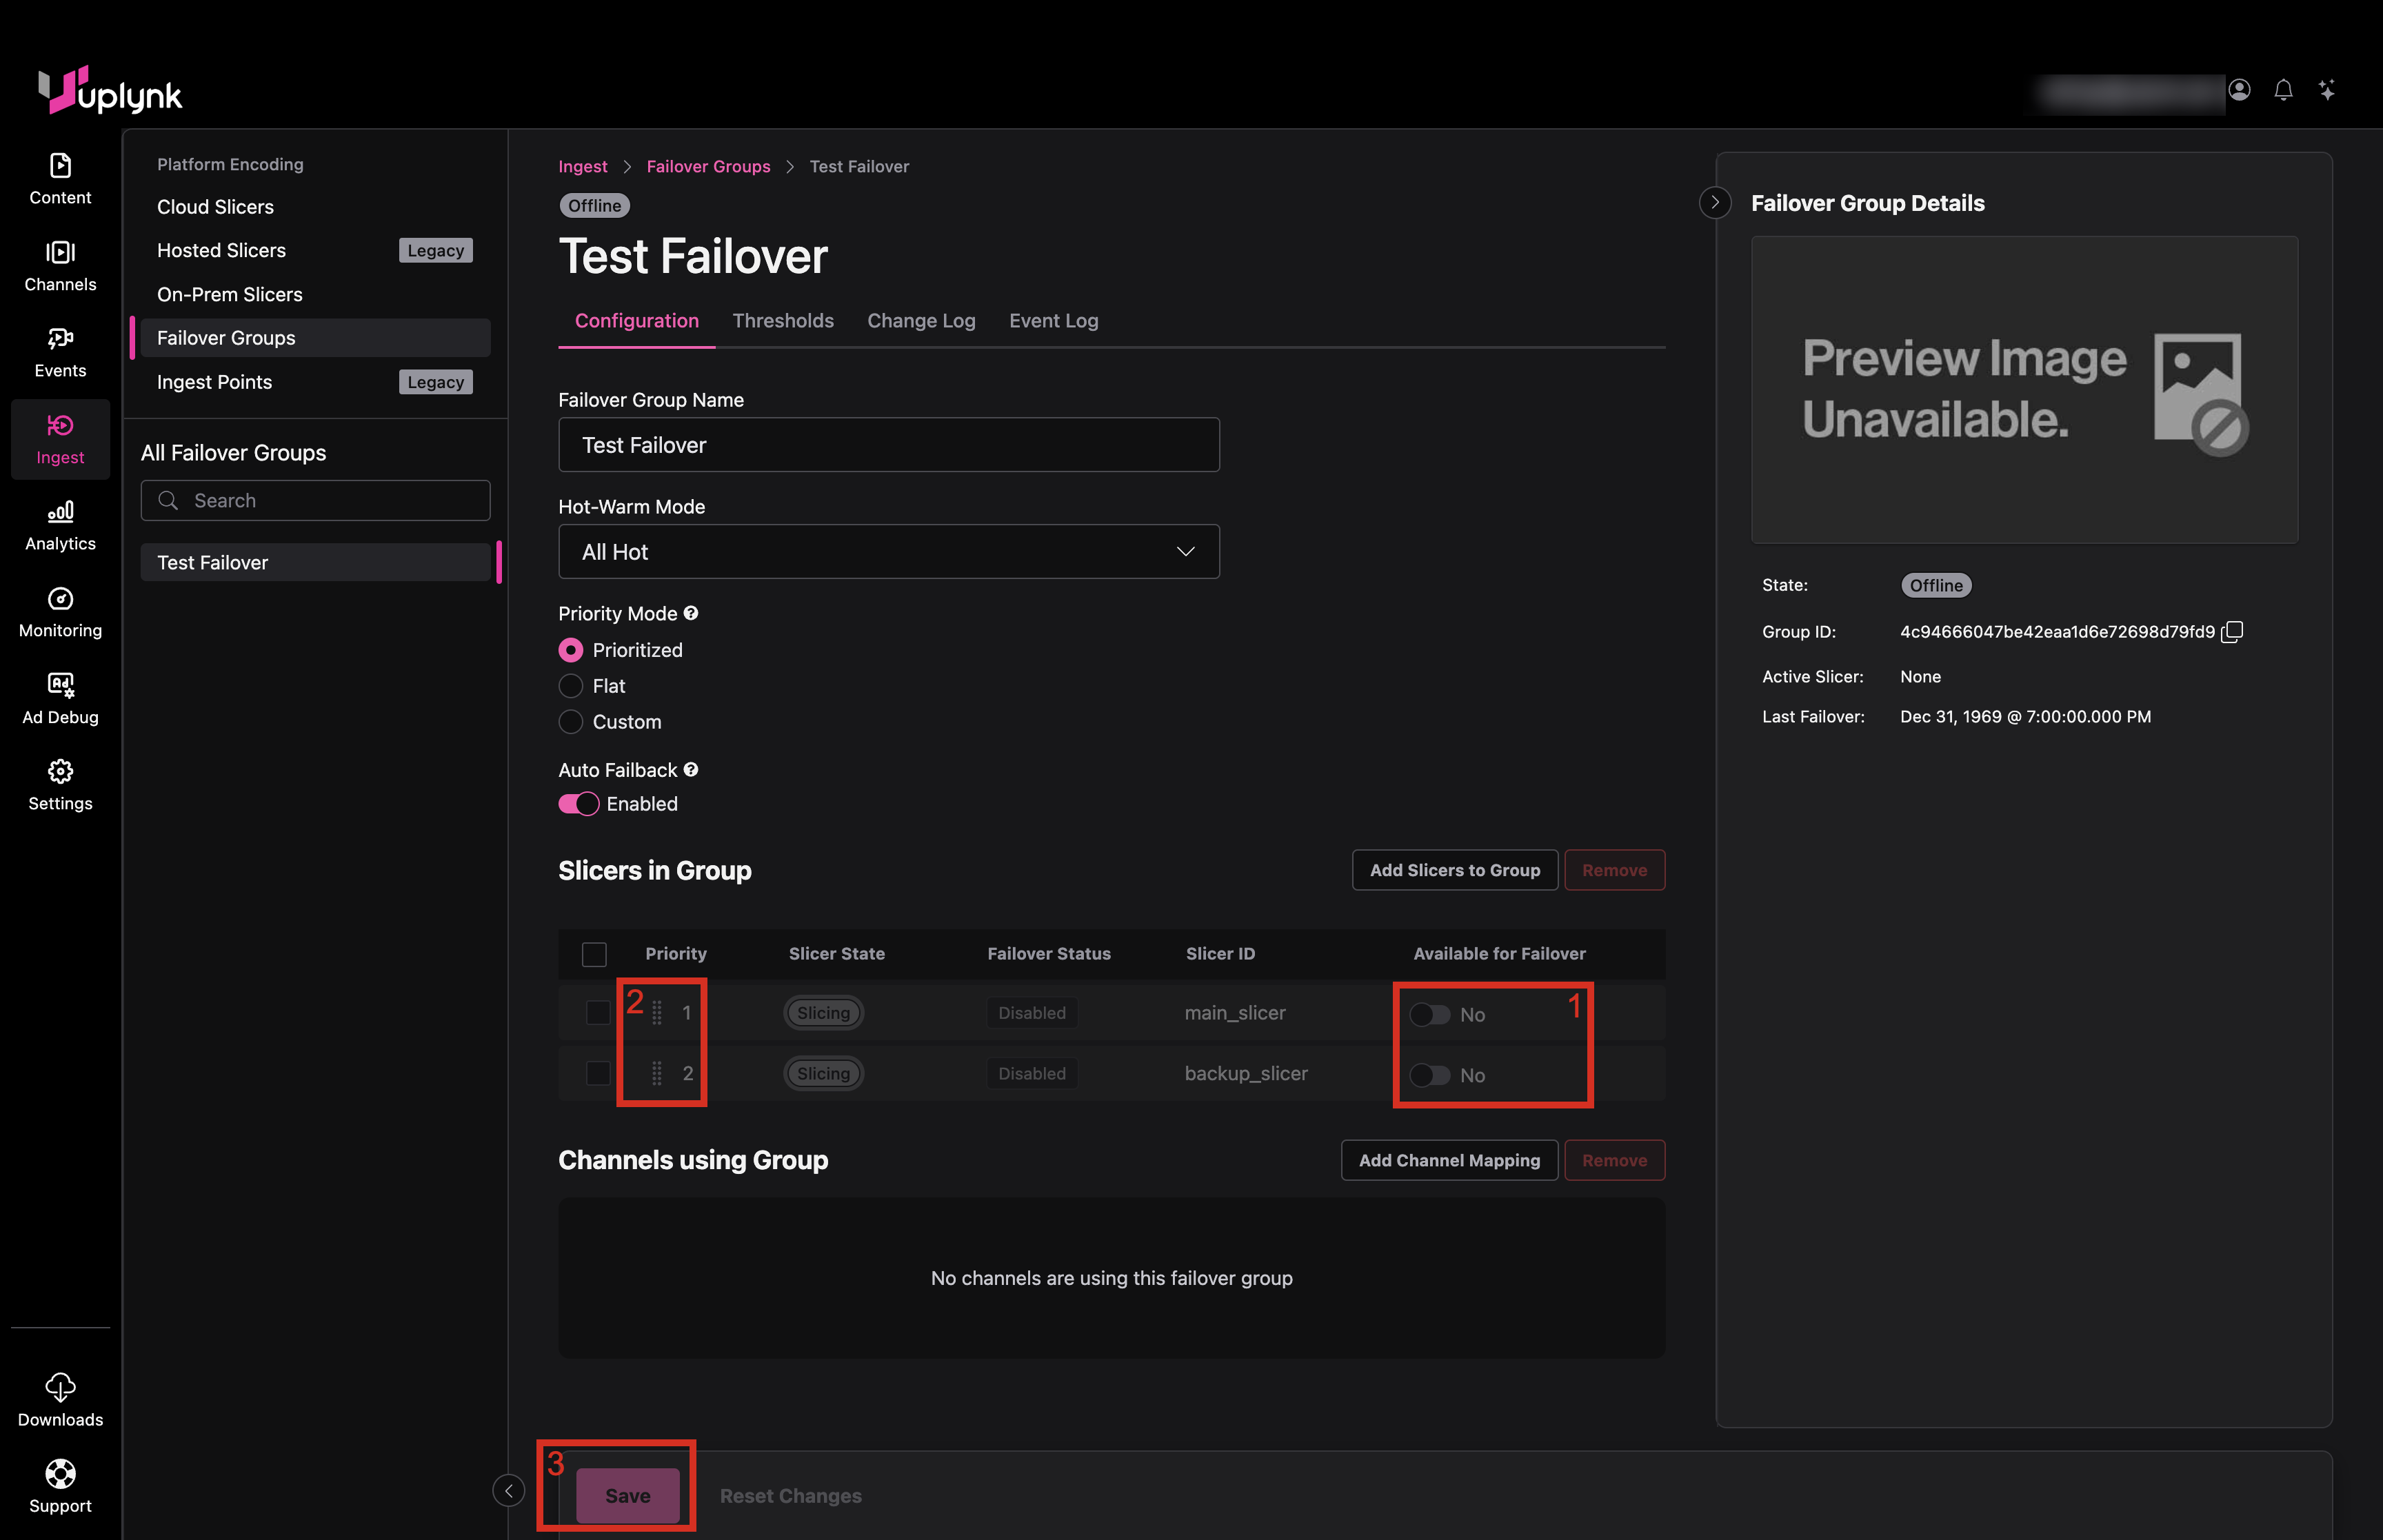Open the Event Log tab
This screenshot has height=1540, width=2383.
tap(1053, 321)
